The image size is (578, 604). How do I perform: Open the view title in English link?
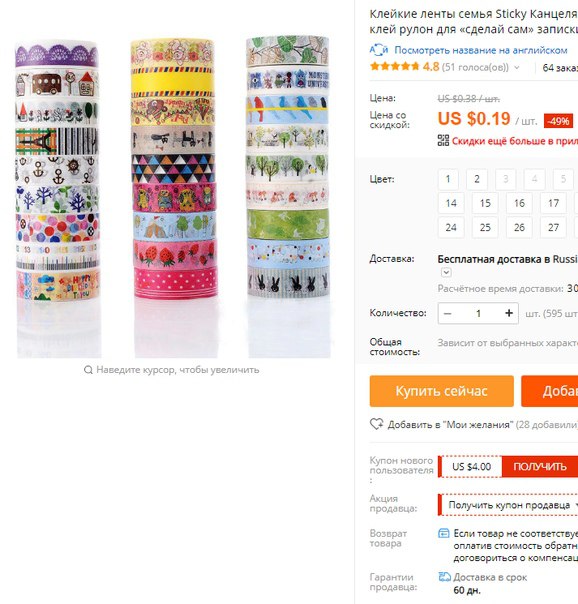(x=481, y=50)
